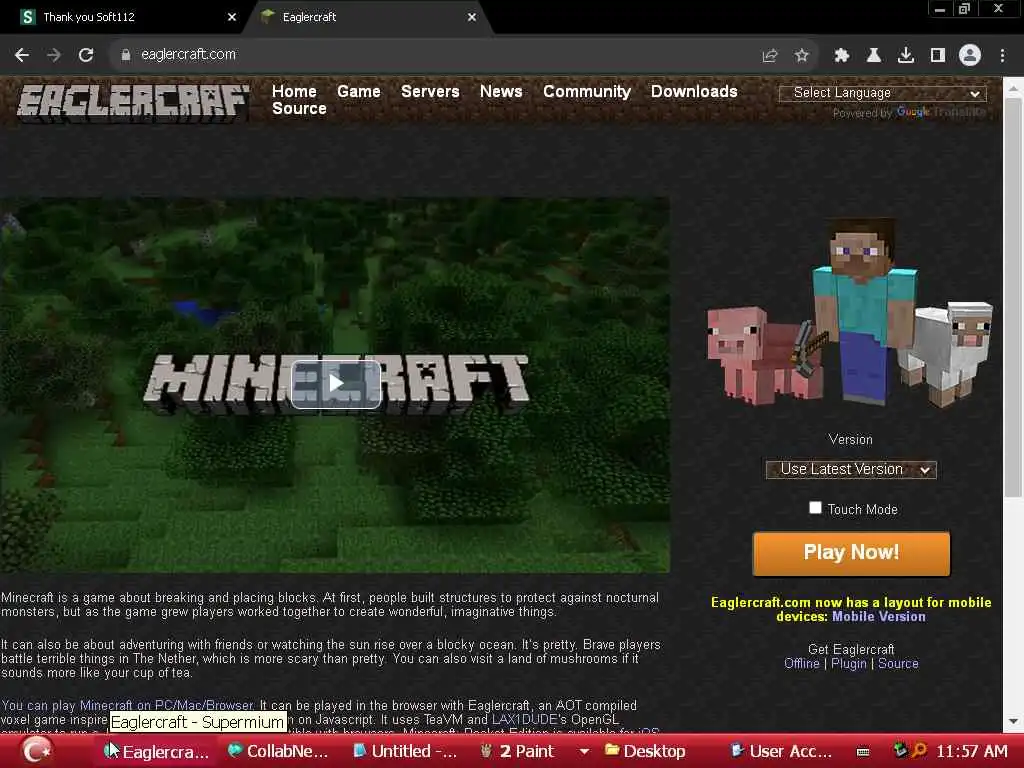
Task: Open the Community nav link
Action: pos(586,91)
